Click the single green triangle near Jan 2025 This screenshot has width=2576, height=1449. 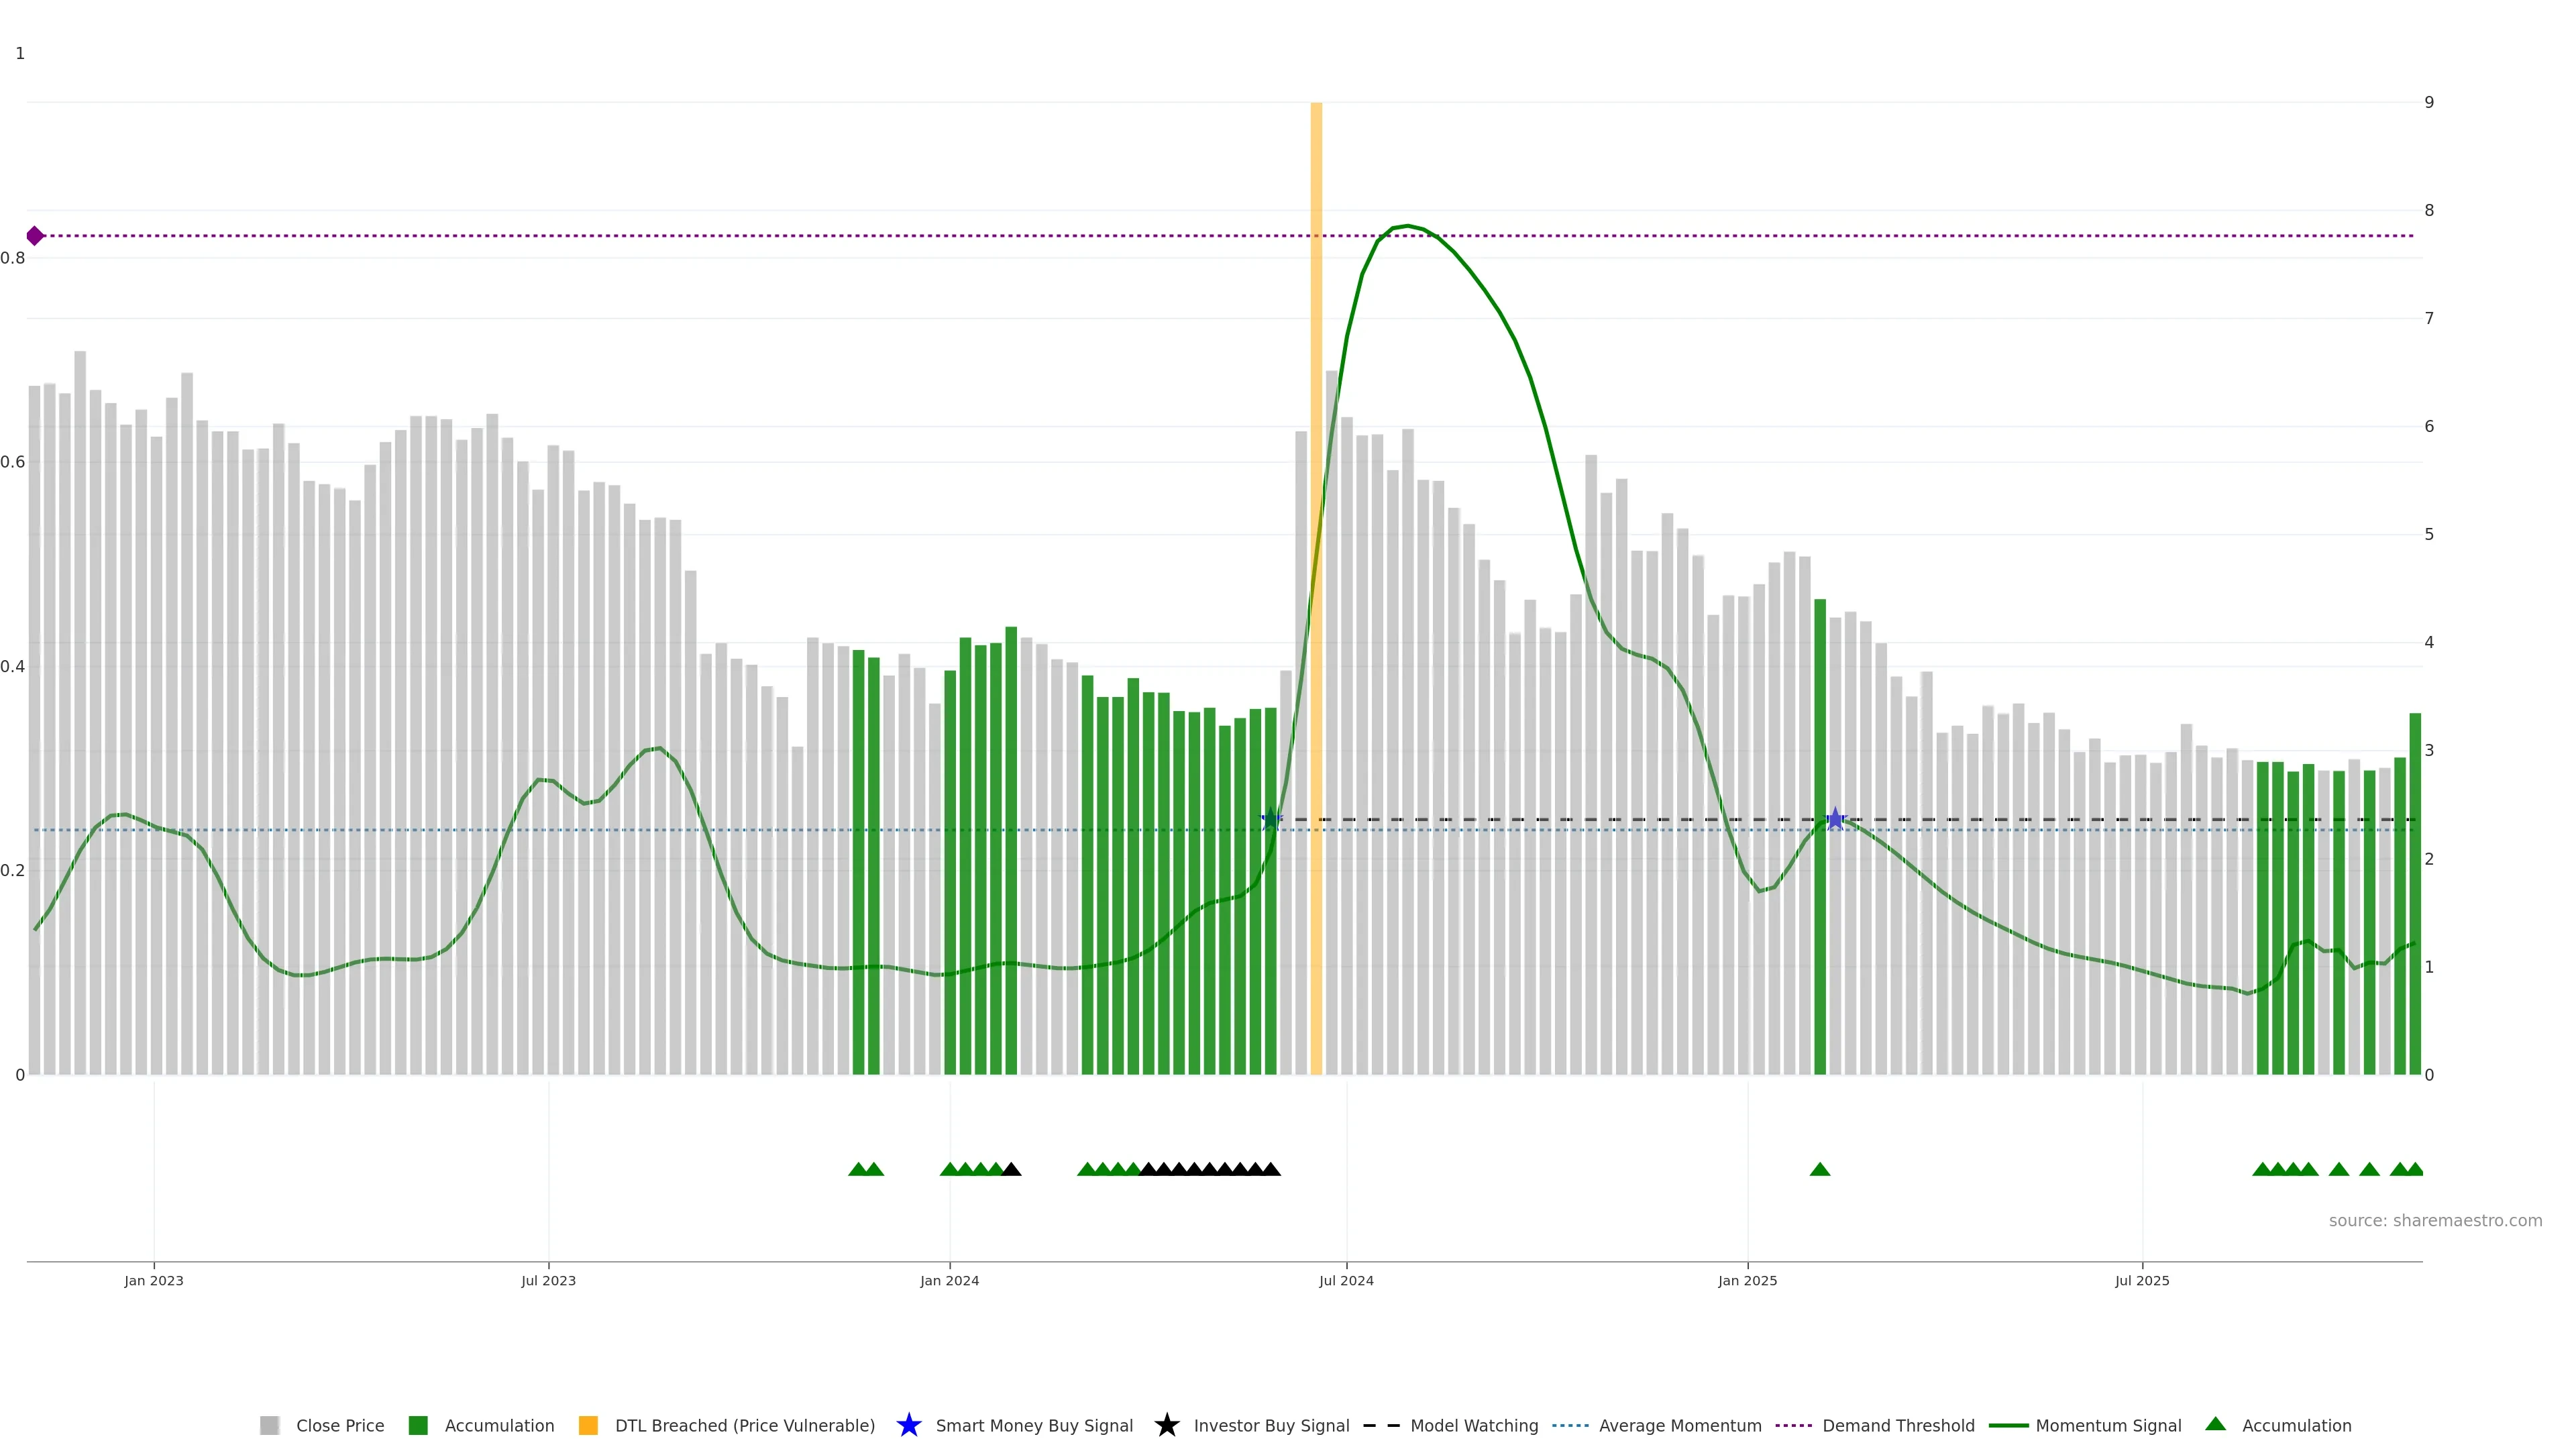1820,1169
